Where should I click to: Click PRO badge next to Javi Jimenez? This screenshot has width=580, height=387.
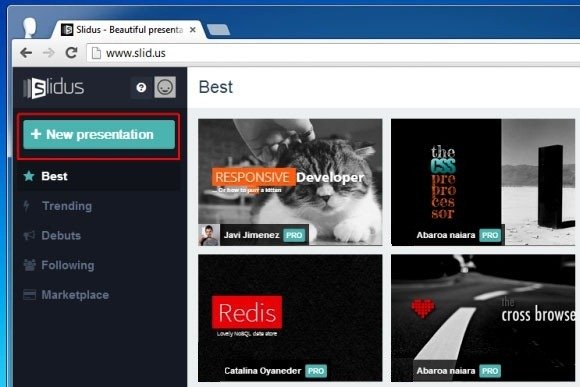[294, 235]
